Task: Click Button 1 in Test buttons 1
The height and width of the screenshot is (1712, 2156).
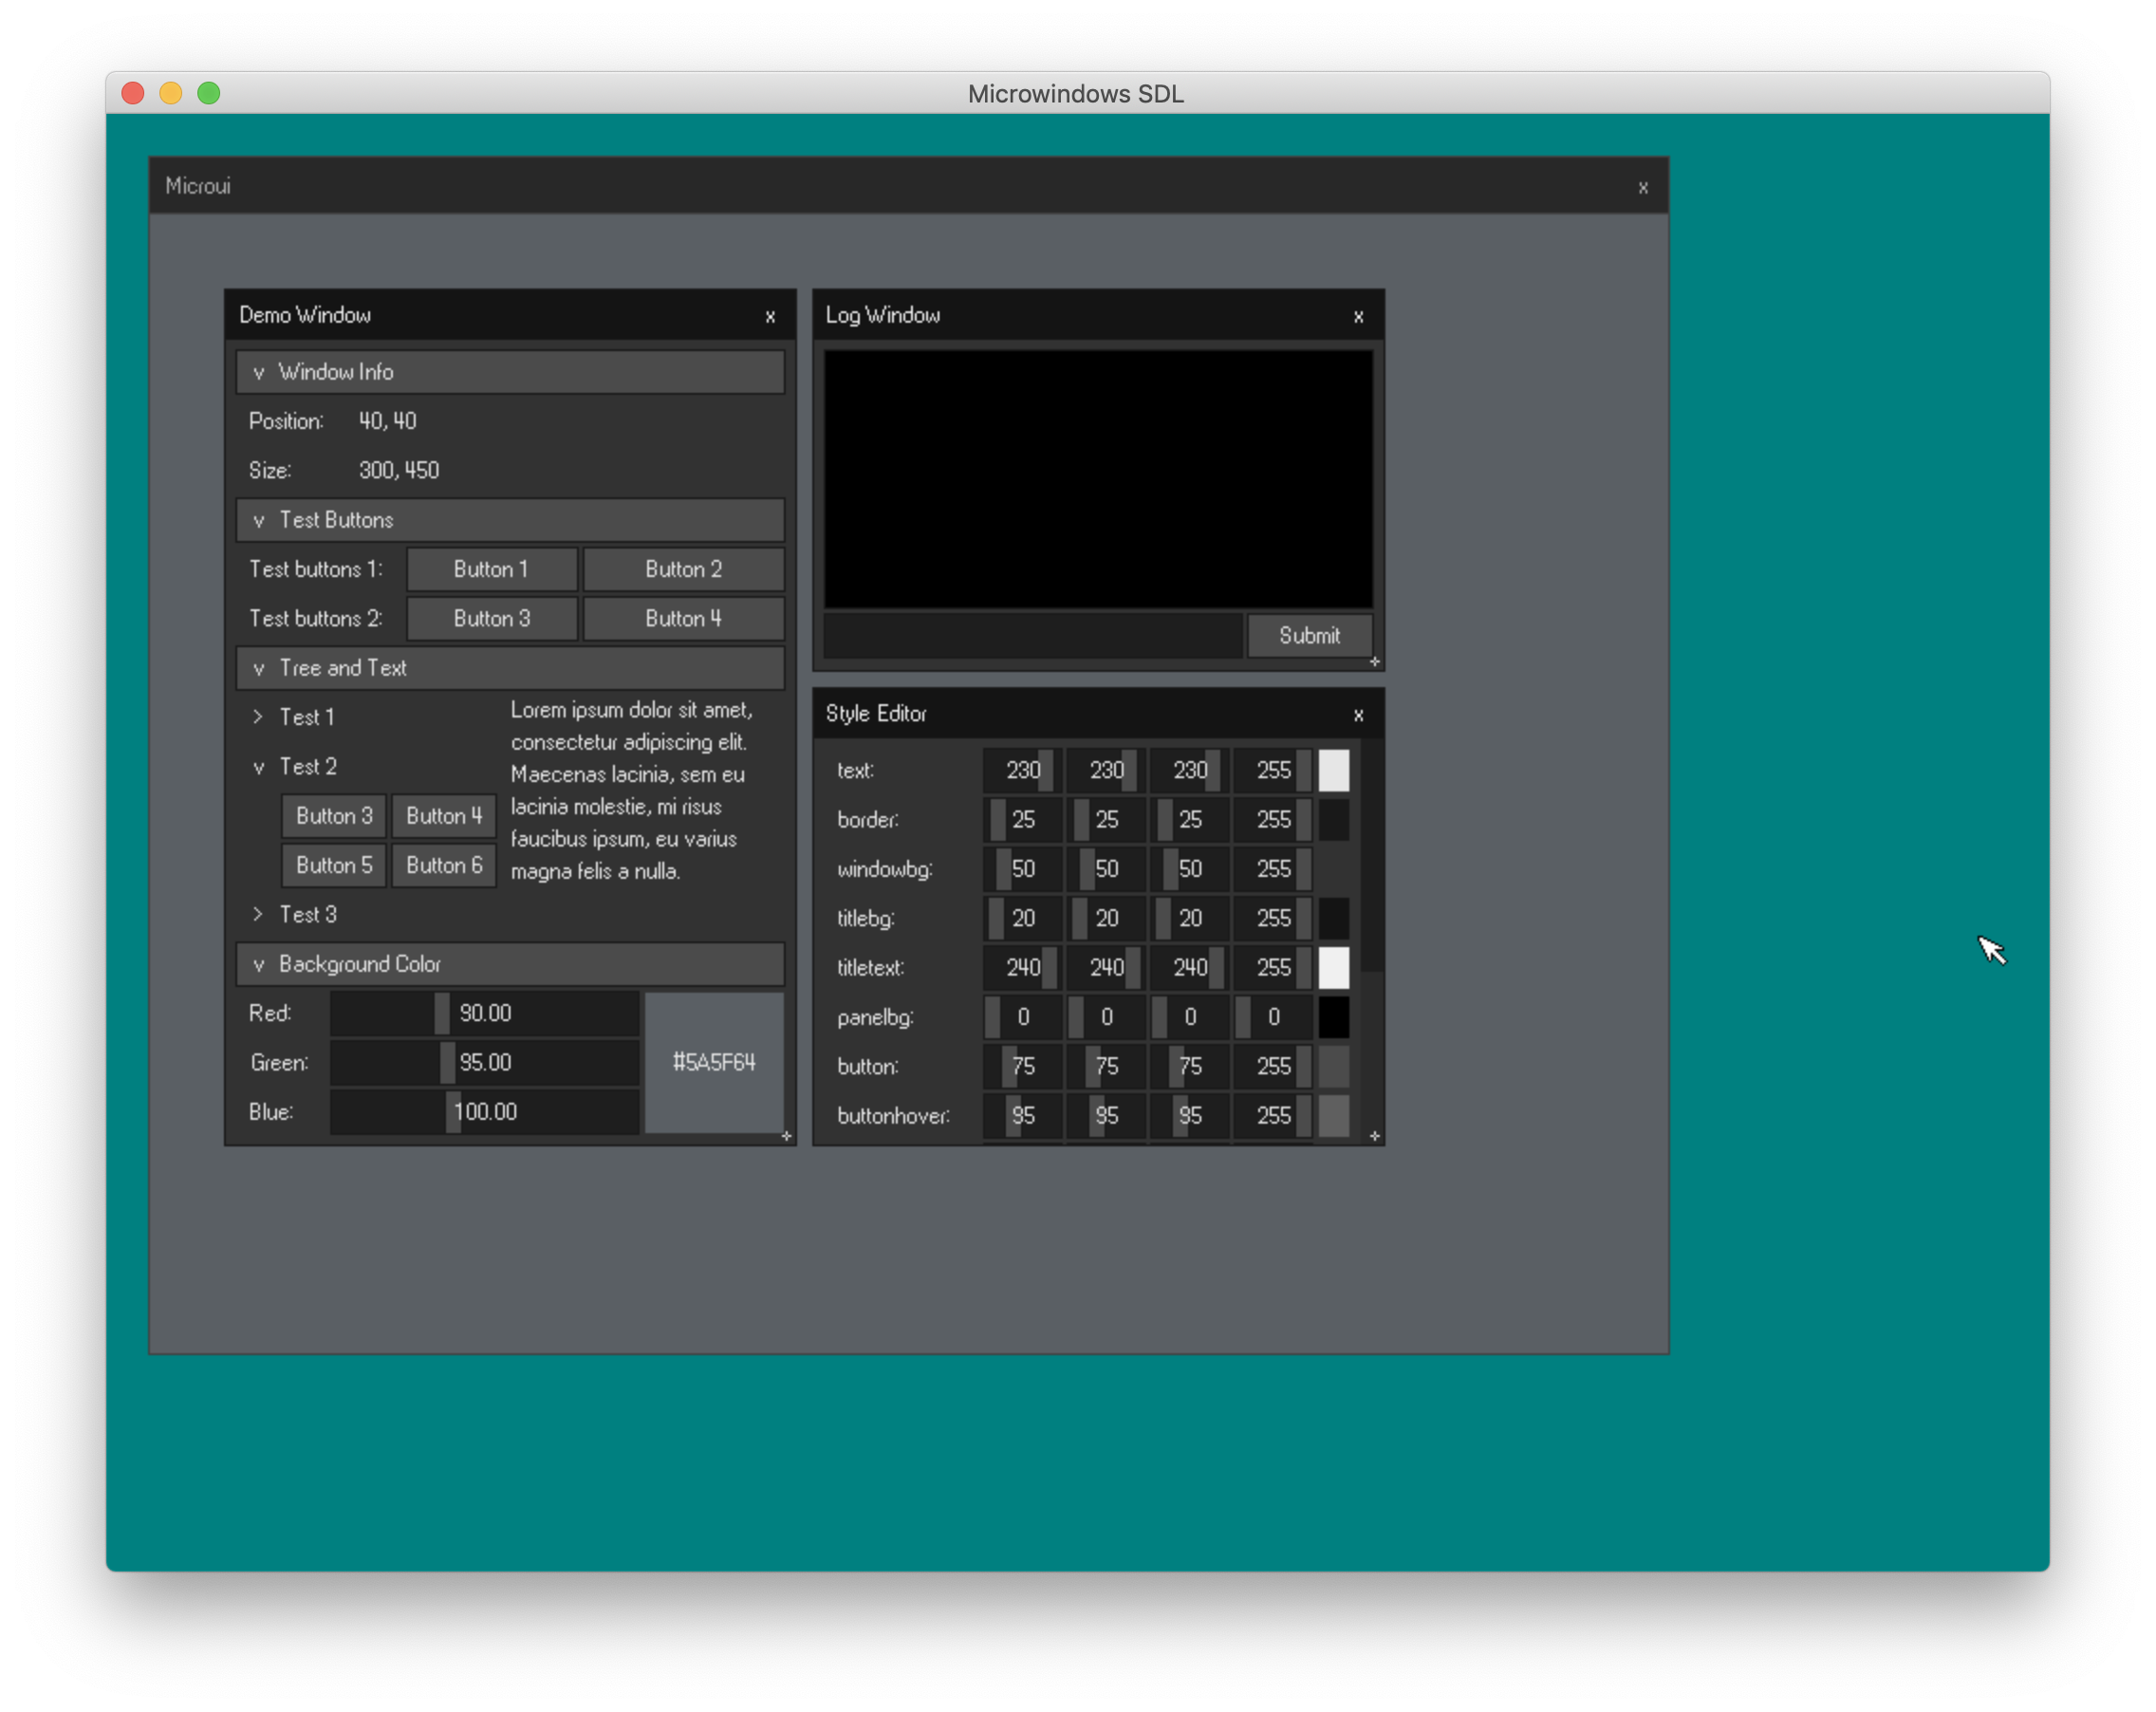Action: 491,569
